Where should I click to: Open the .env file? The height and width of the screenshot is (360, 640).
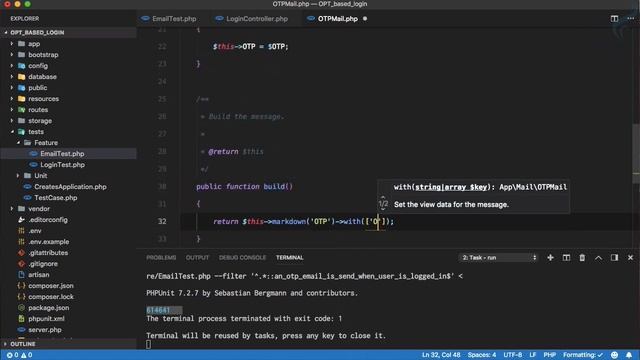click(x=35, y=231)
